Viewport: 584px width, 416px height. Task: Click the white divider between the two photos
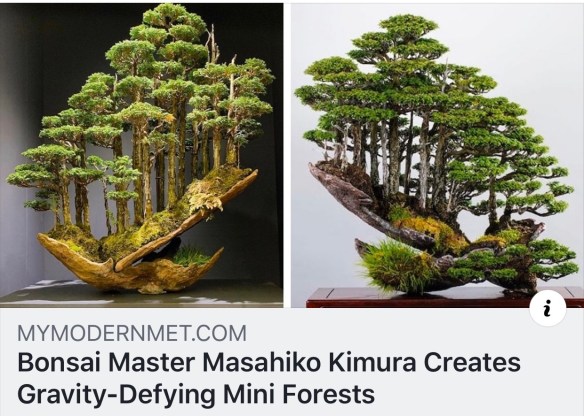287,155
